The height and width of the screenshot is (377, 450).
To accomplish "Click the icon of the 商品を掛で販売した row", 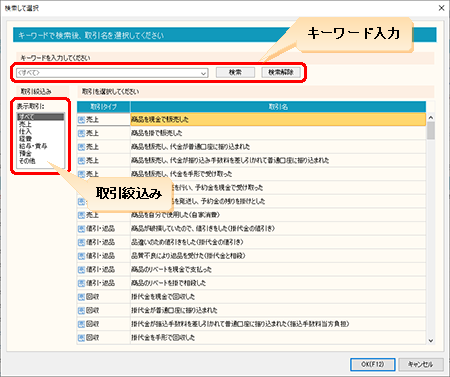I will click(x=81, y=133).
